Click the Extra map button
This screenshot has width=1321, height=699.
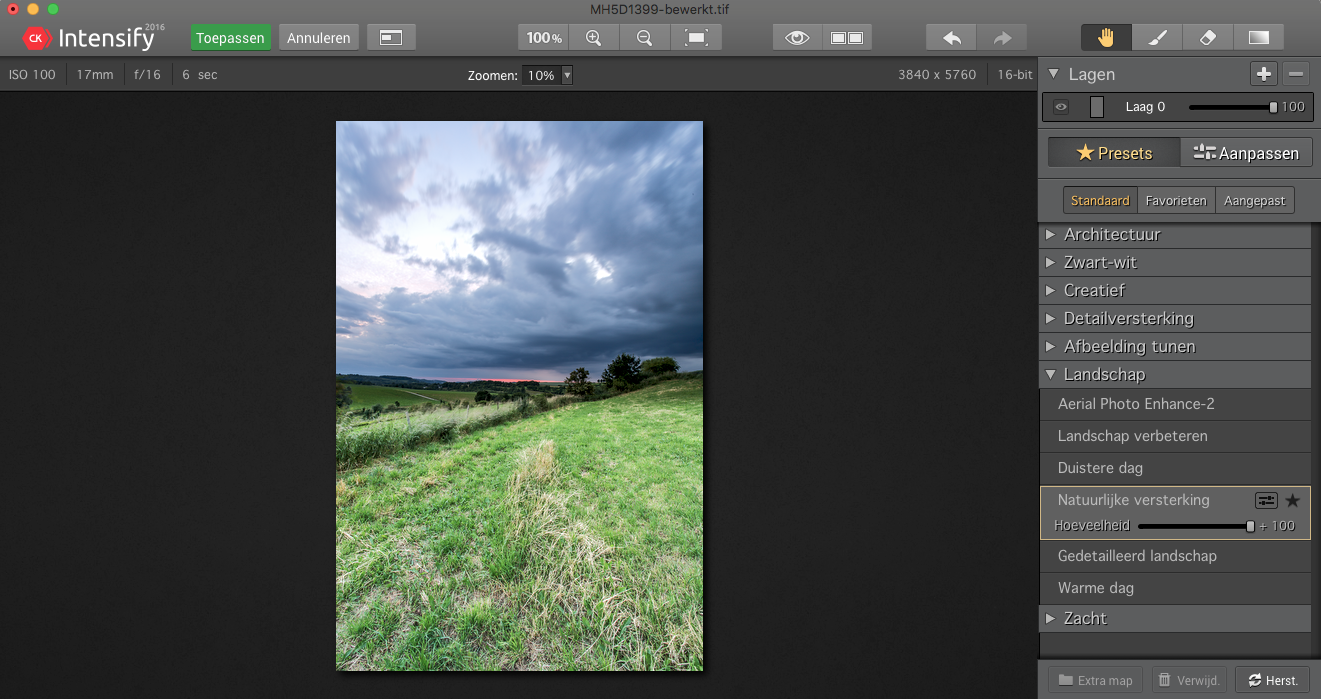point(1095,680)
